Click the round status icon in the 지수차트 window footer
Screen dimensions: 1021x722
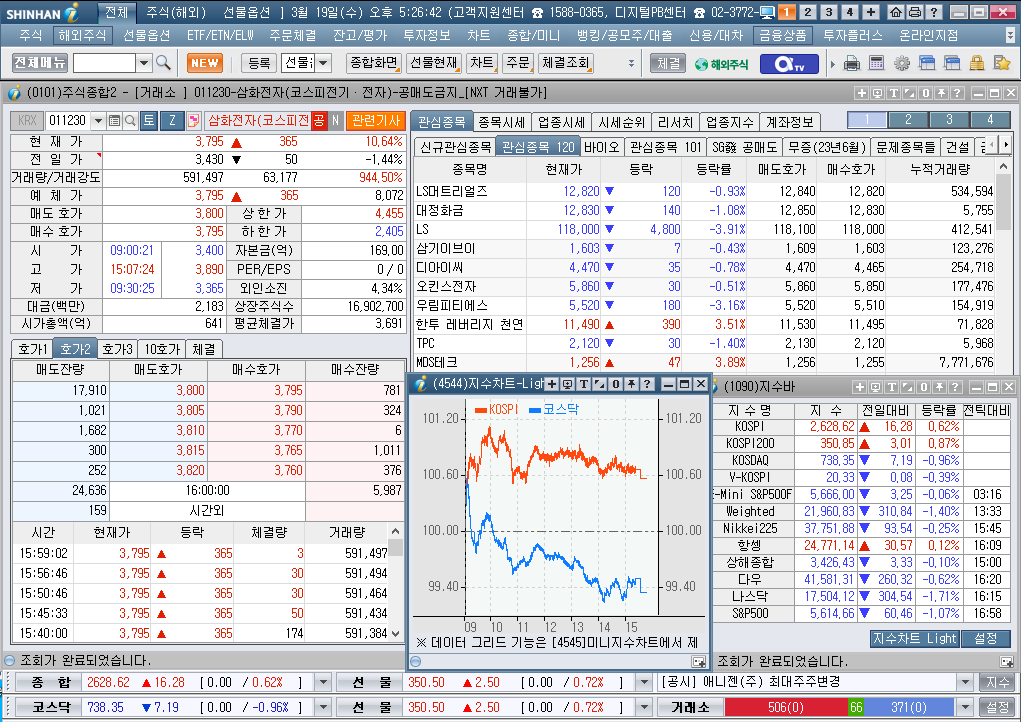point(415,661)
